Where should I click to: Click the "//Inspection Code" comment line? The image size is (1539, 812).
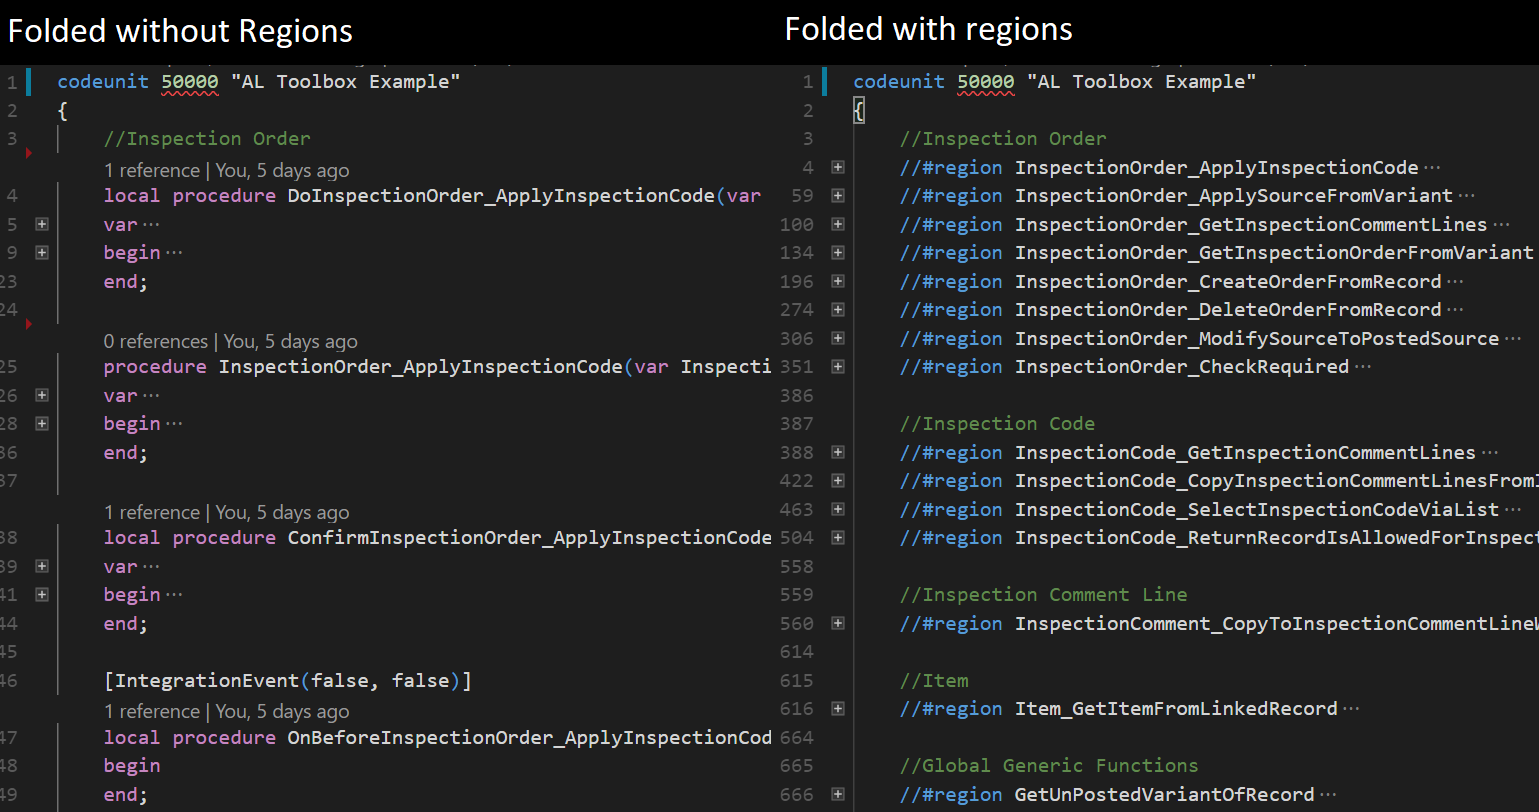click(x=997, y=424)
